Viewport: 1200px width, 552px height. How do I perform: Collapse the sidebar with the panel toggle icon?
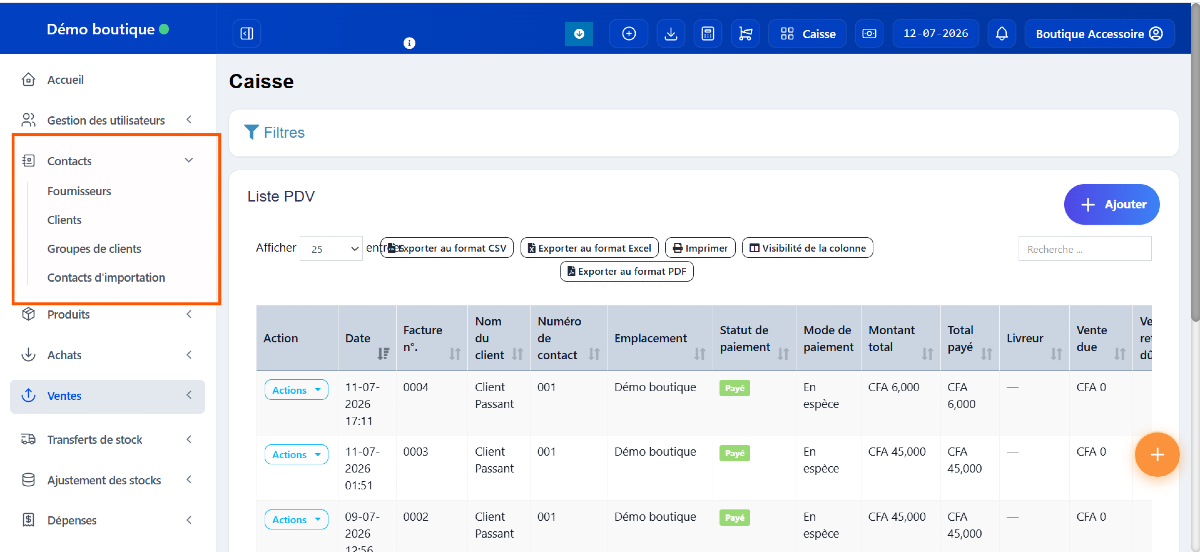[247, 34]
